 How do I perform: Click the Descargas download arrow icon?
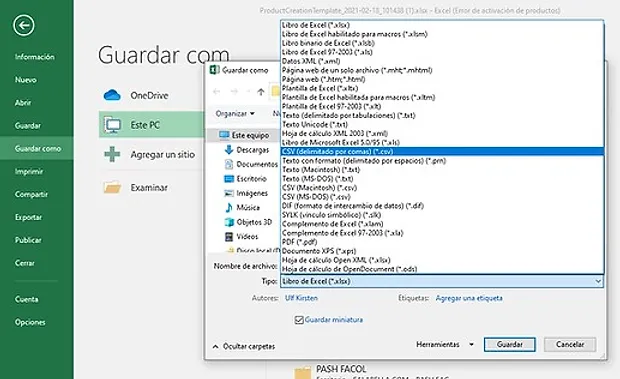point(229,150)
